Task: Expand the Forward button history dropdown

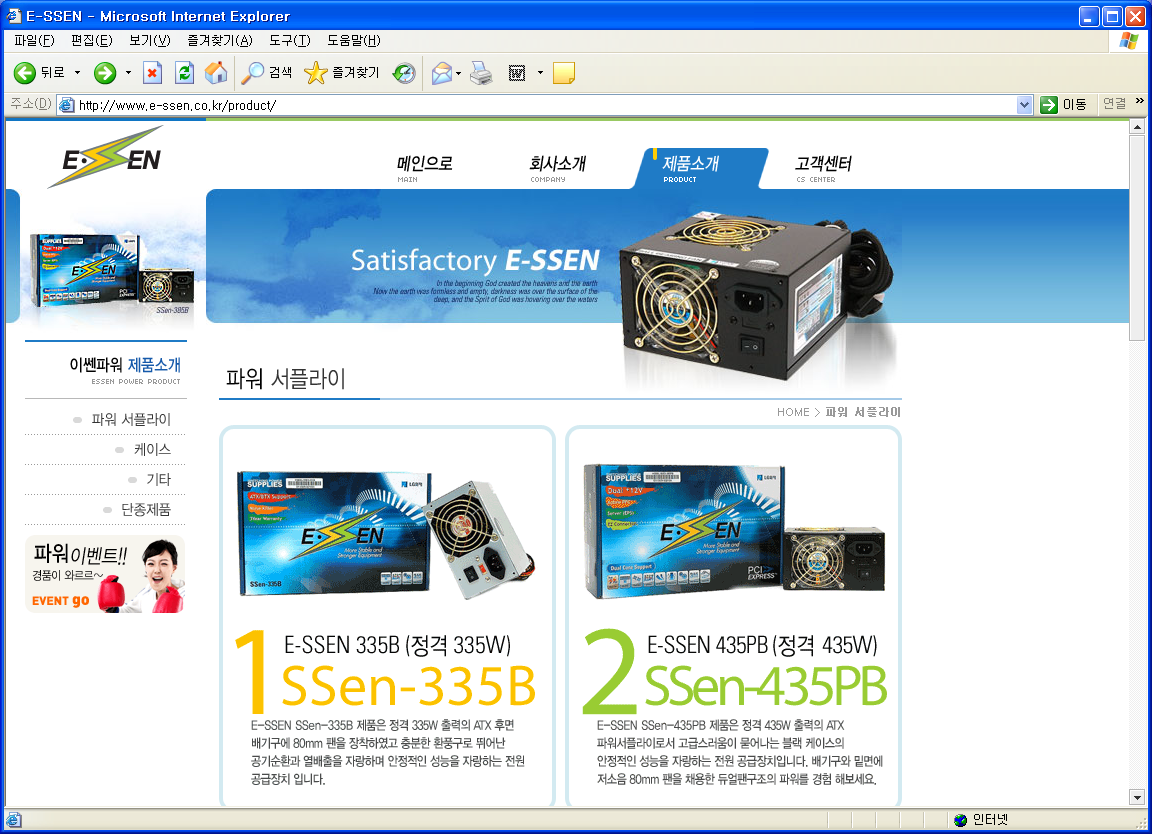Action: point(128,73)
